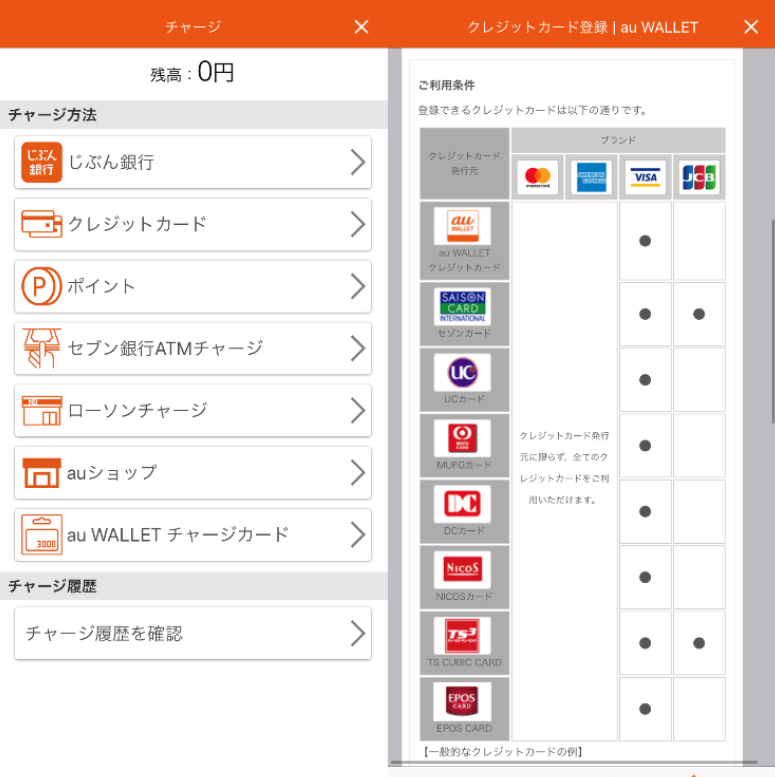Click the 一般的なクレジットカードの例 text
This screenshot has height=777, width=775.
(x=503, y=752)
